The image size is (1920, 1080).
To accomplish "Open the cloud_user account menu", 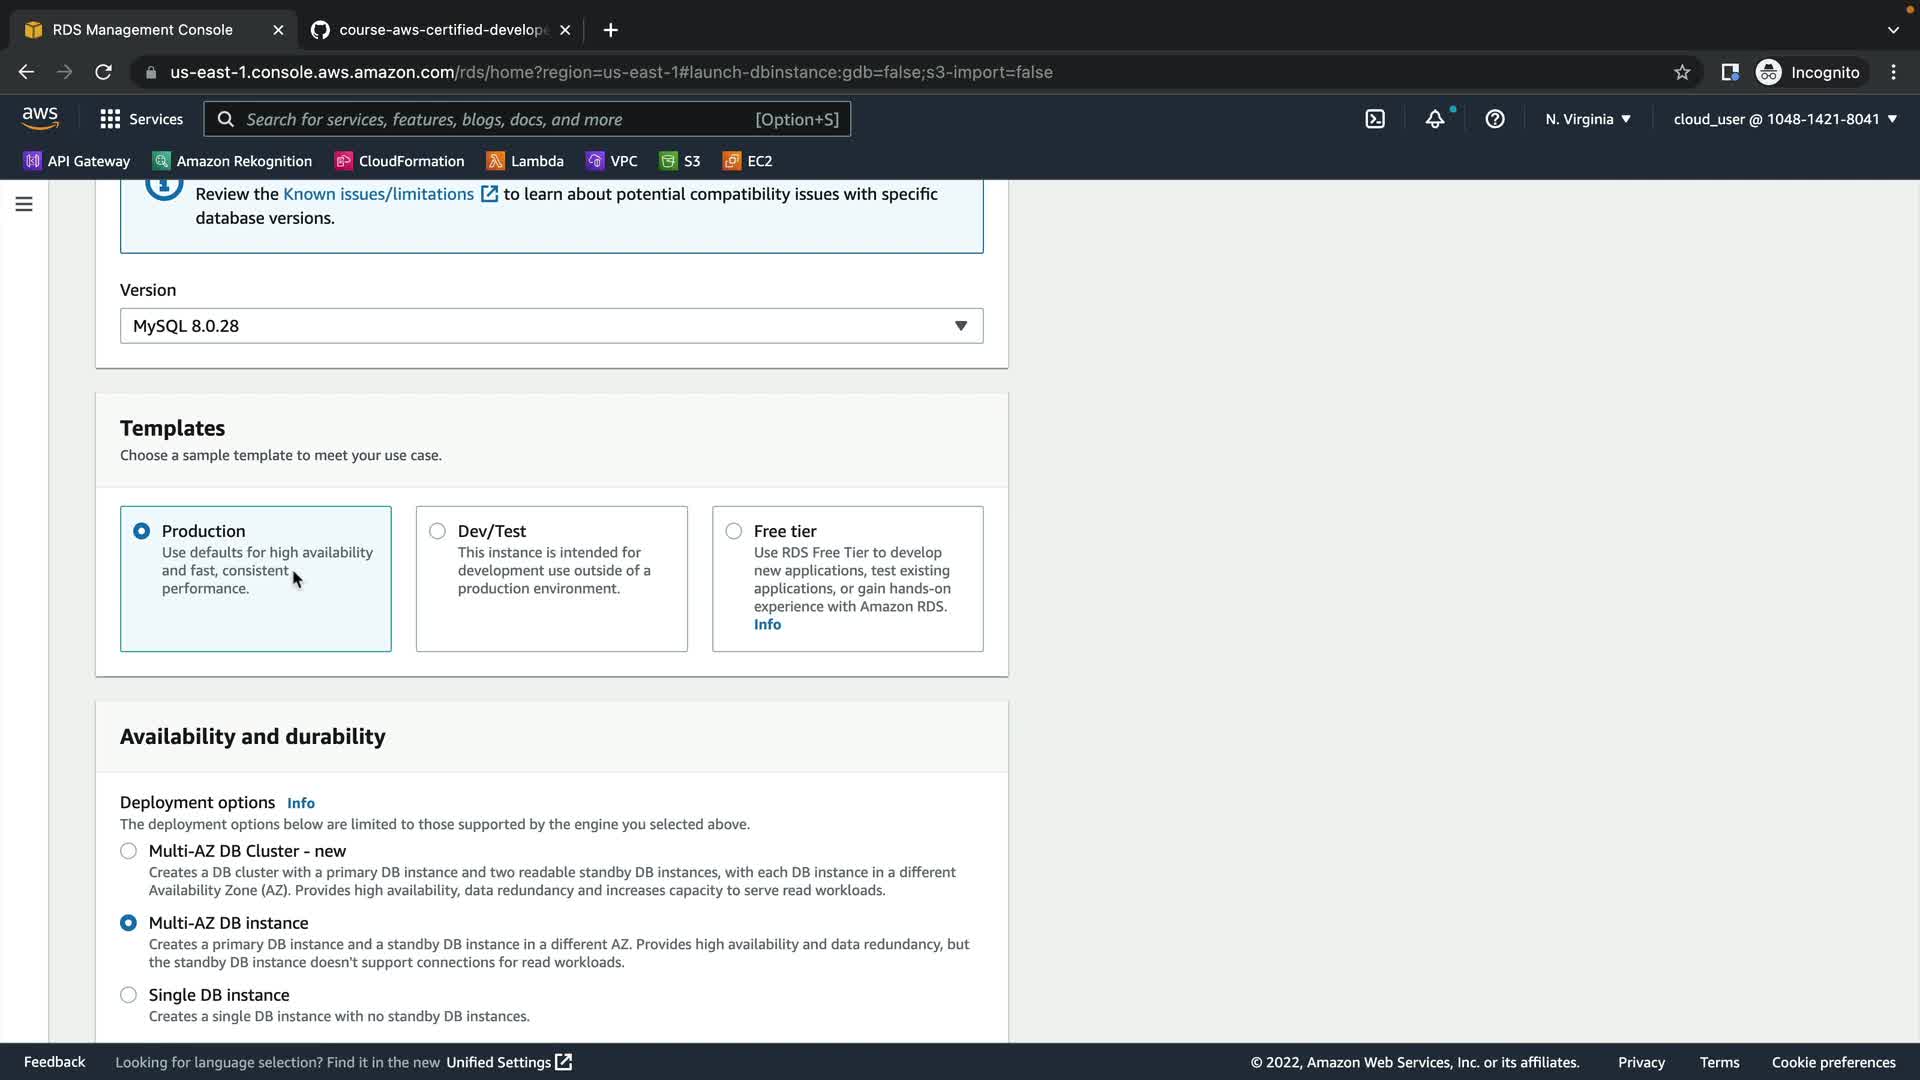I will [x=1785, y=119].
